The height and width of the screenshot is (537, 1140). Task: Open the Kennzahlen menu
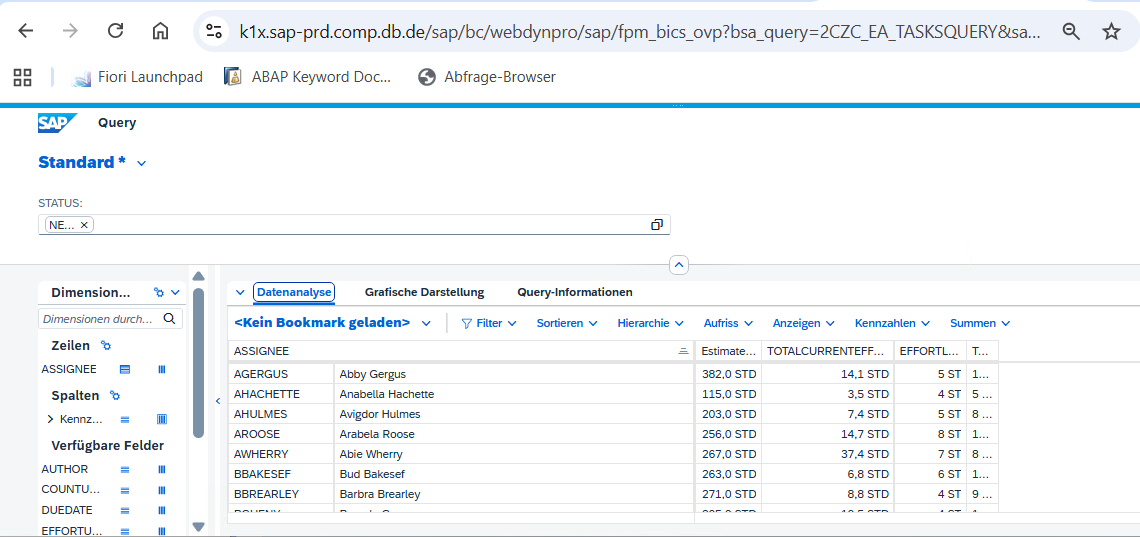coord(893,323)
